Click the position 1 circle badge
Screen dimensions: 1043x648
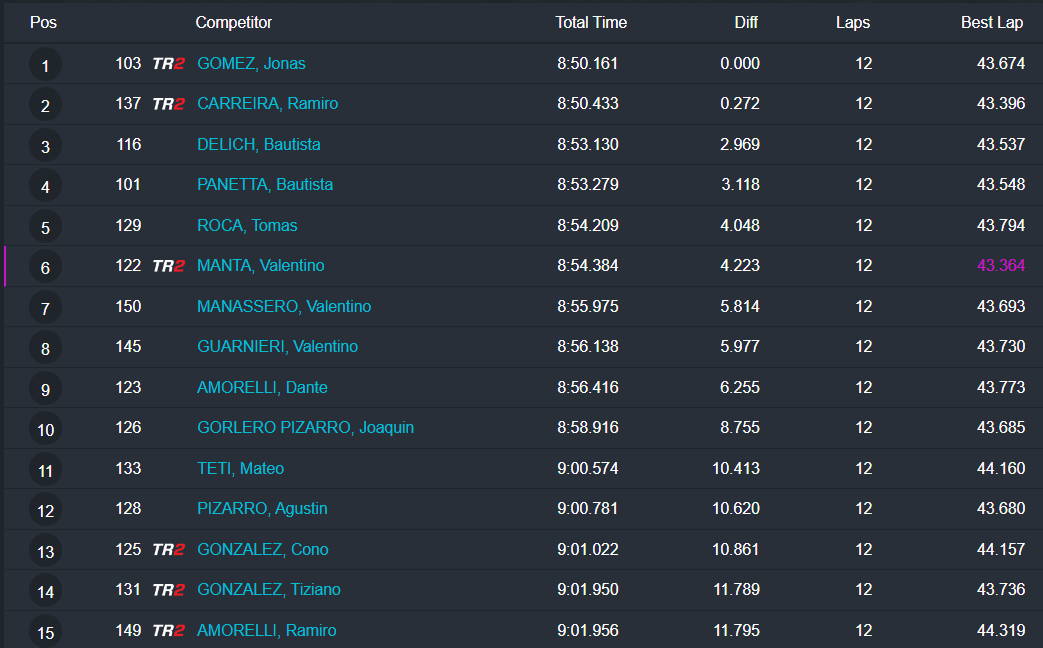click(45, 66)
